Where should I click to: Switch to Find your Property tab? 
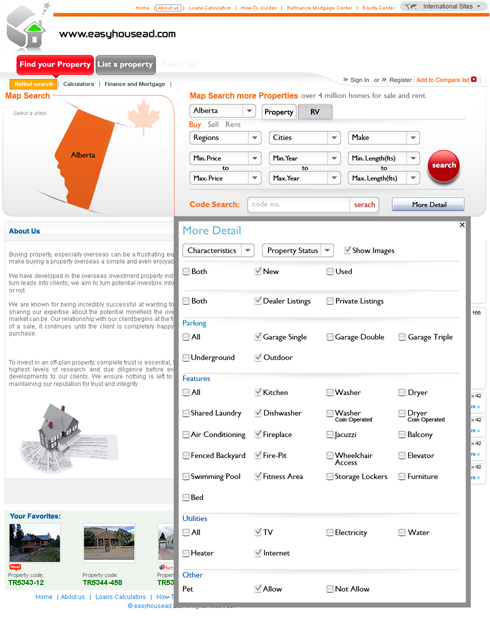coord(55,65)
